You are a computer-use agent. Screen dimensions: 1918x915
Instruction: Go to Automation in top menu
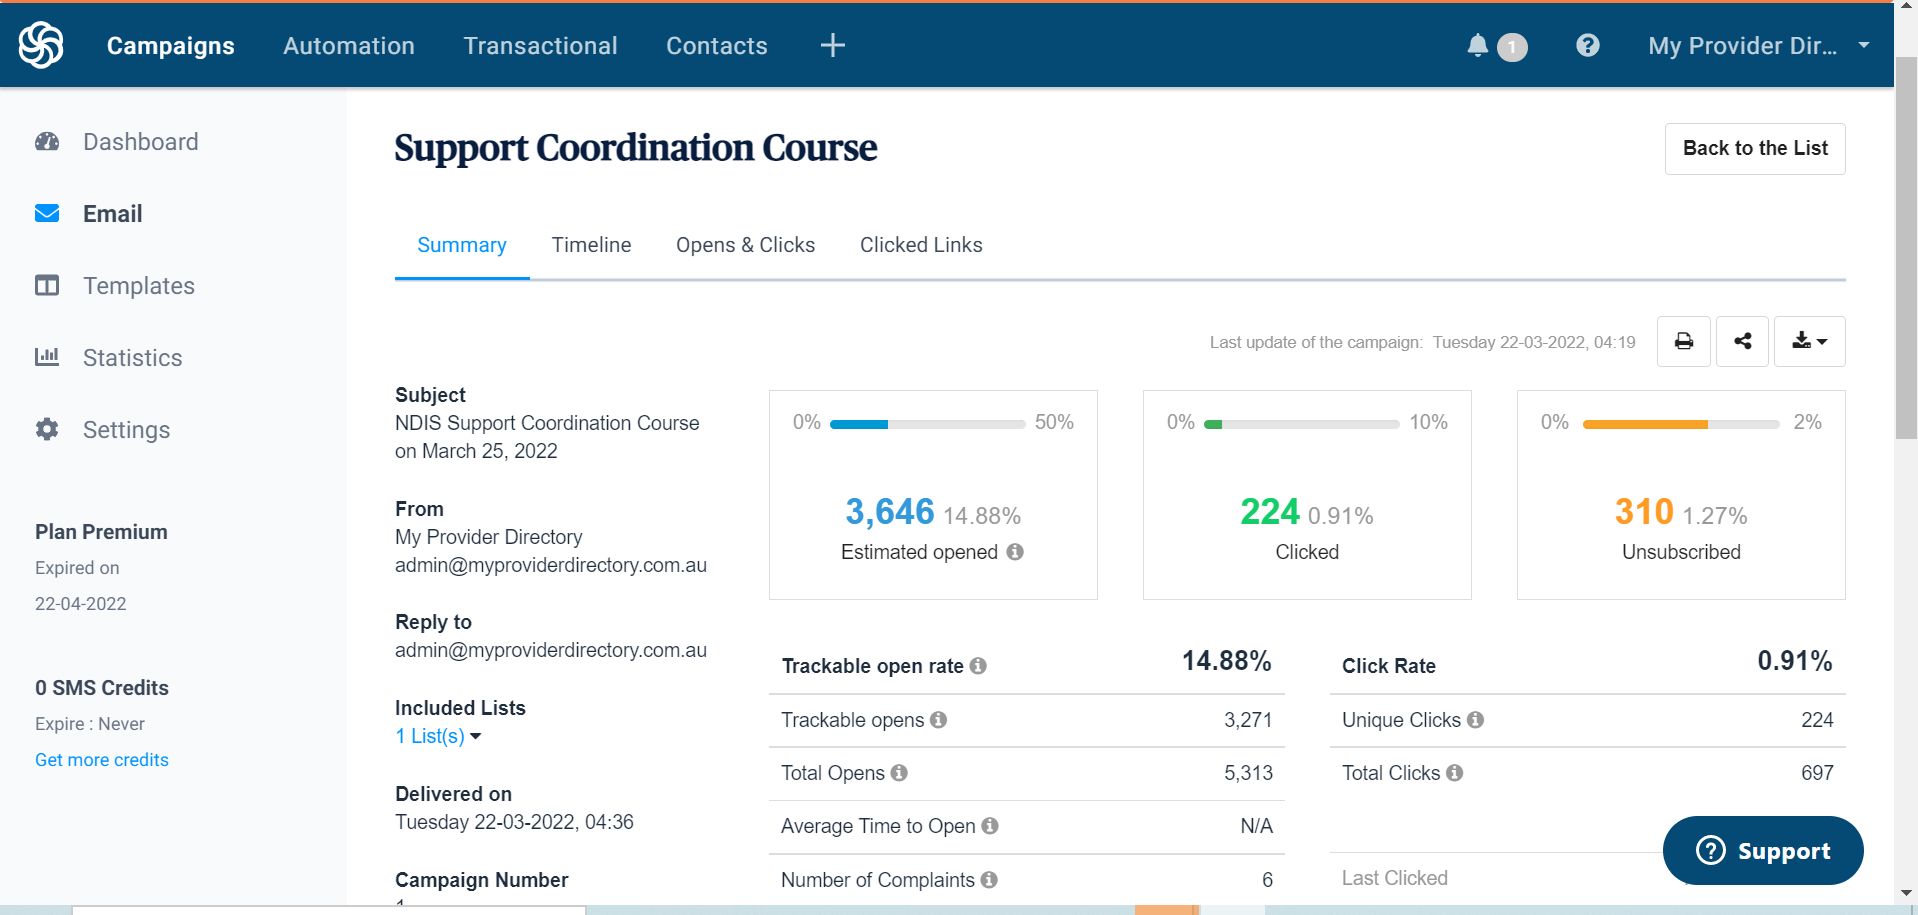[348, 46]
